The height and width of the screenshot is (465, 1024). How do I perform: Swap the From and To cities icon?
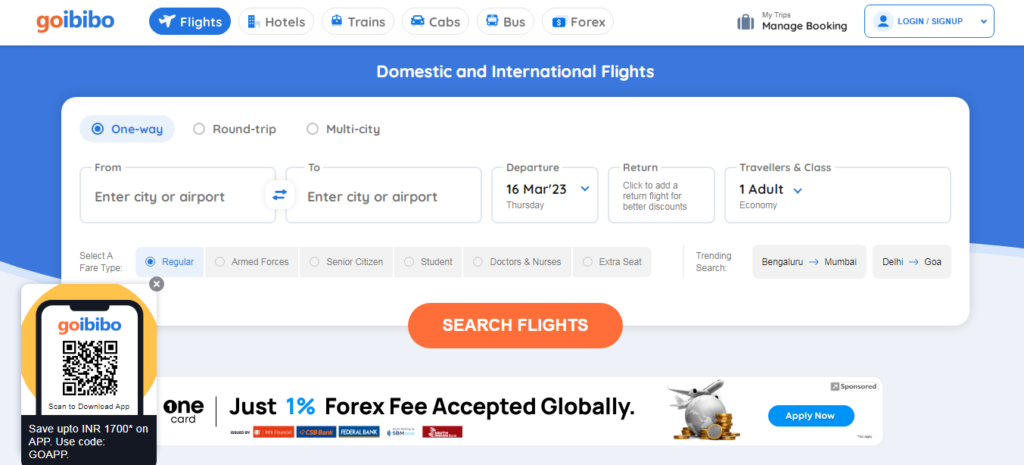279,194
